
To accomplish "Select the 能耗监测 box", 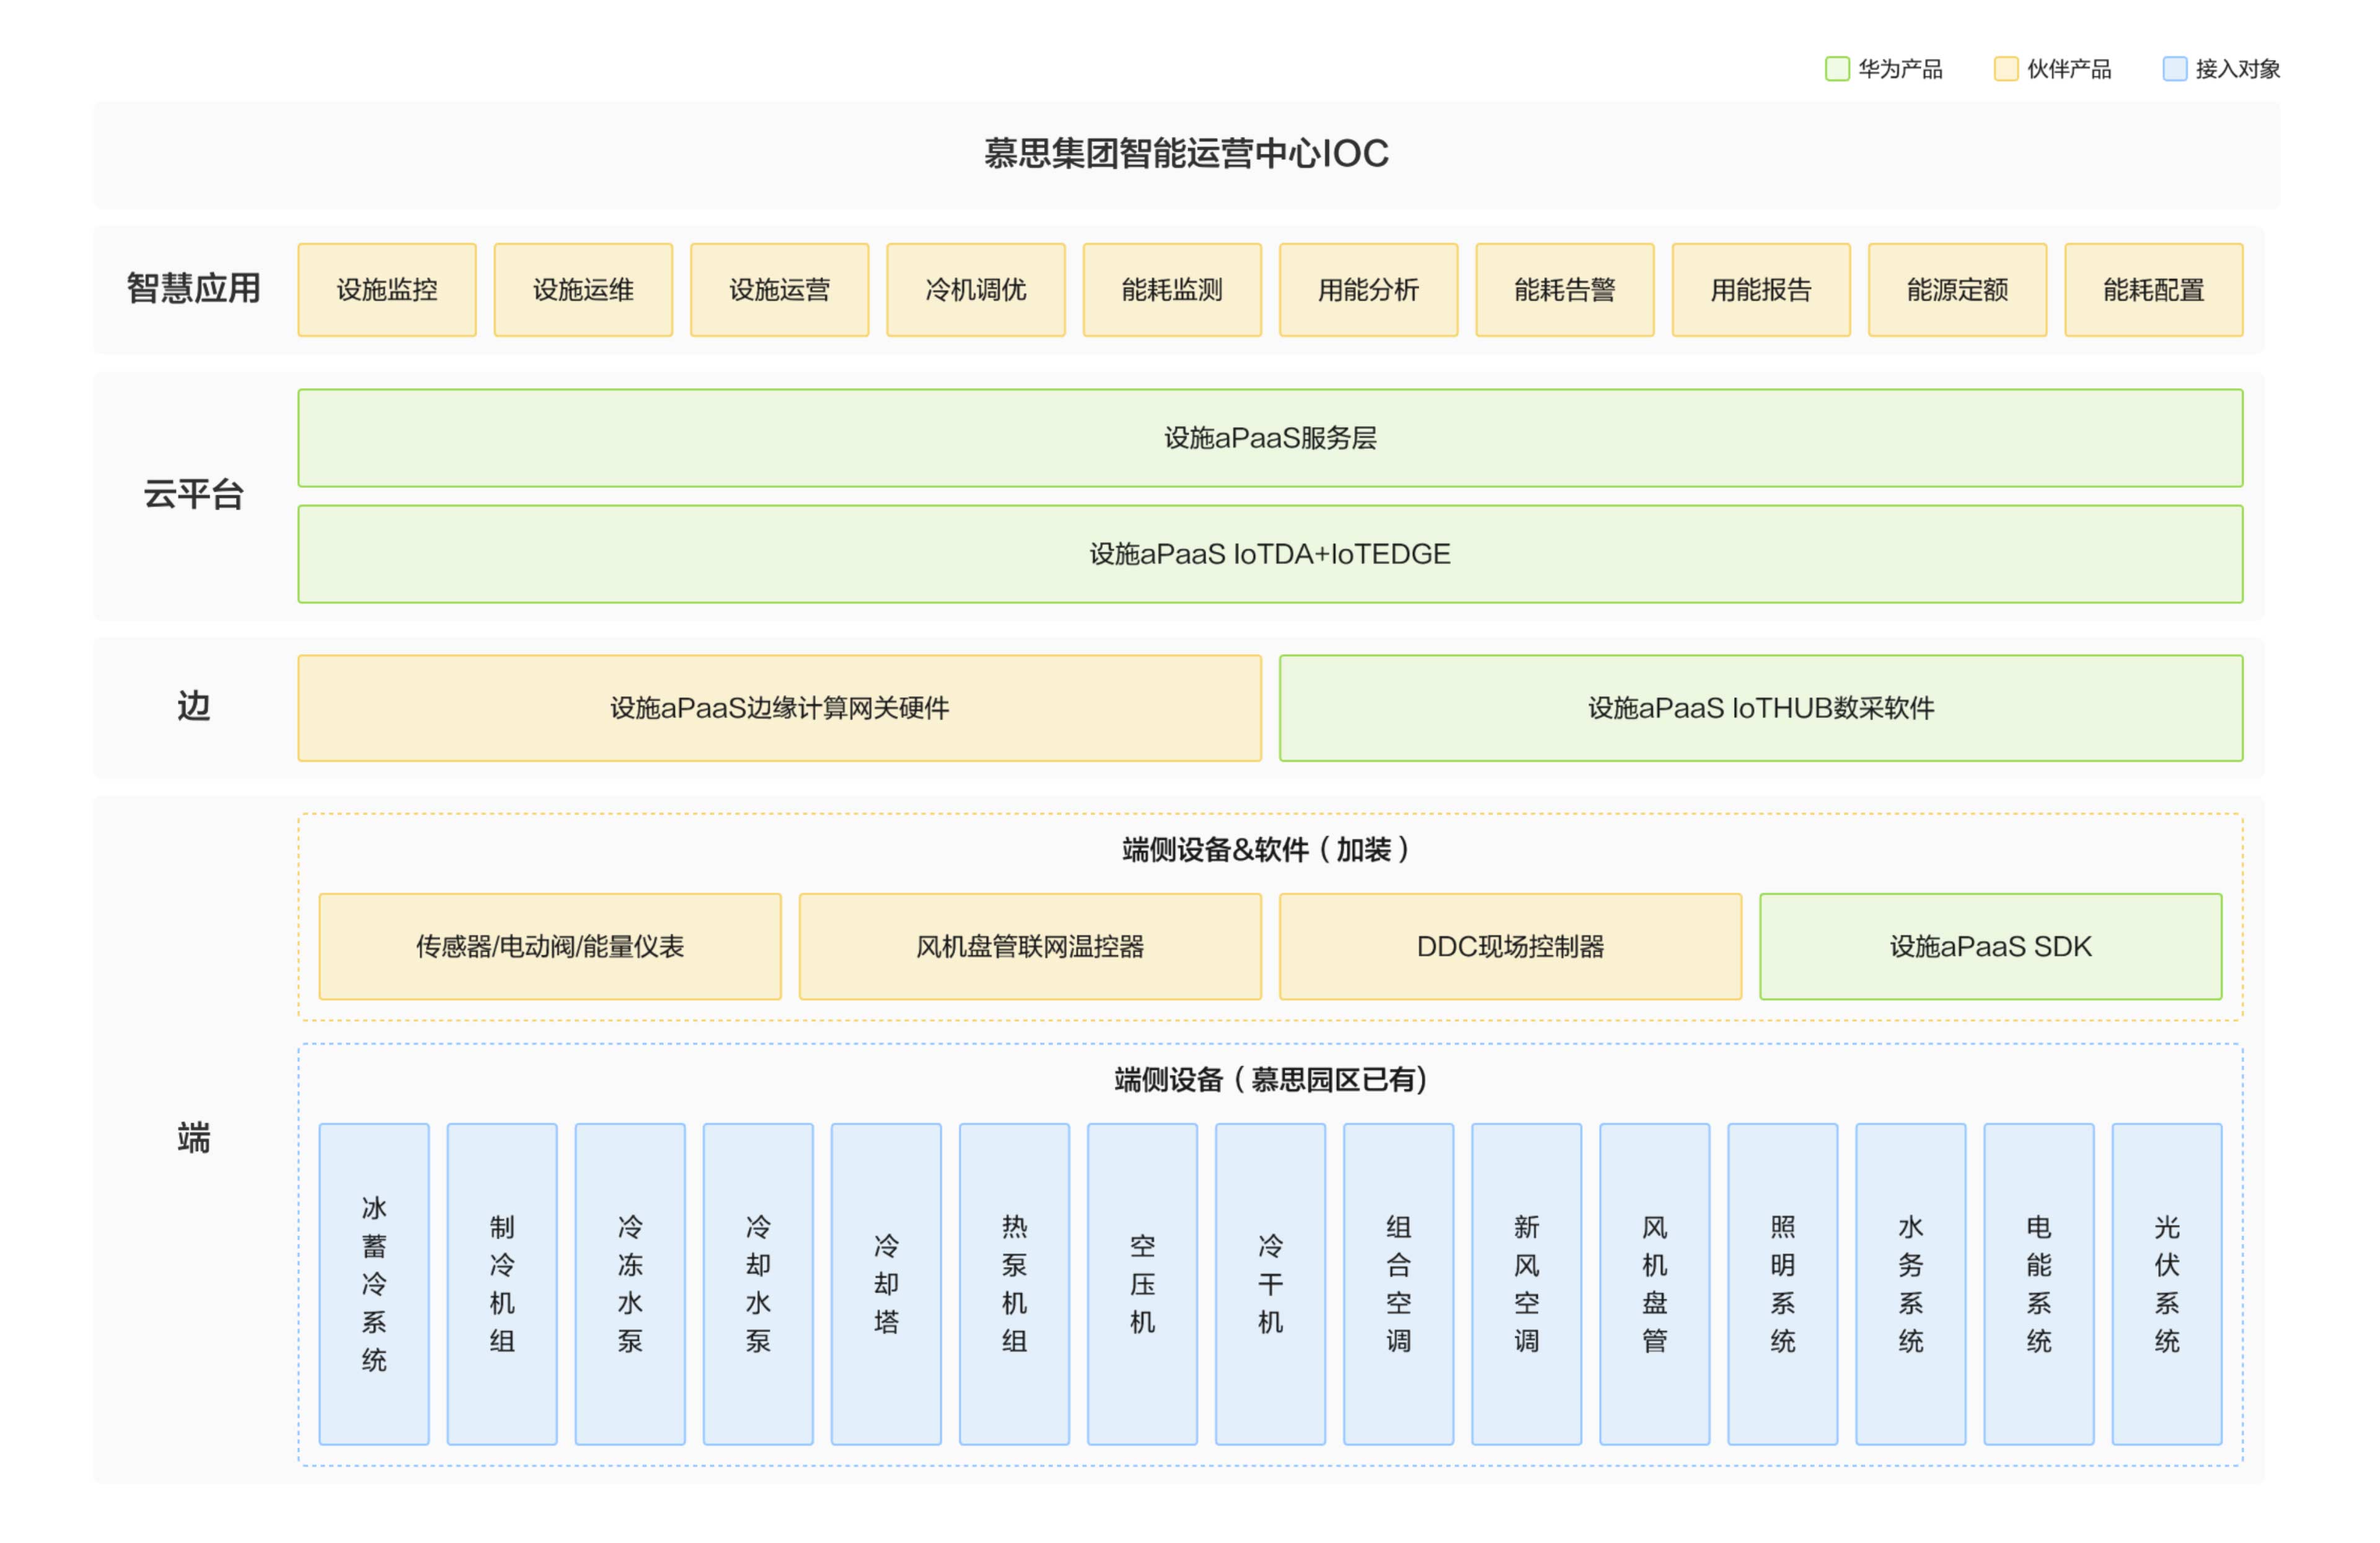I will coord(1172,290).
